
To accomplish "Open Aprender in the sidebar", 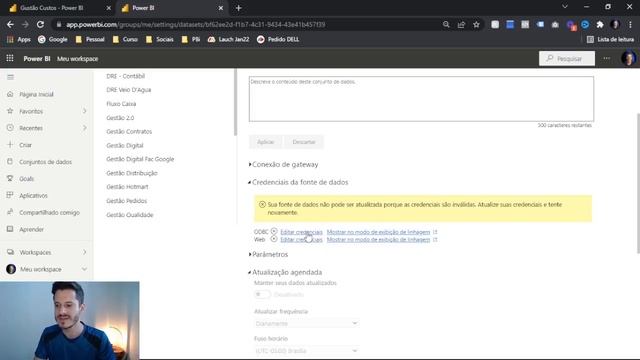I will (x=31, y=229).
